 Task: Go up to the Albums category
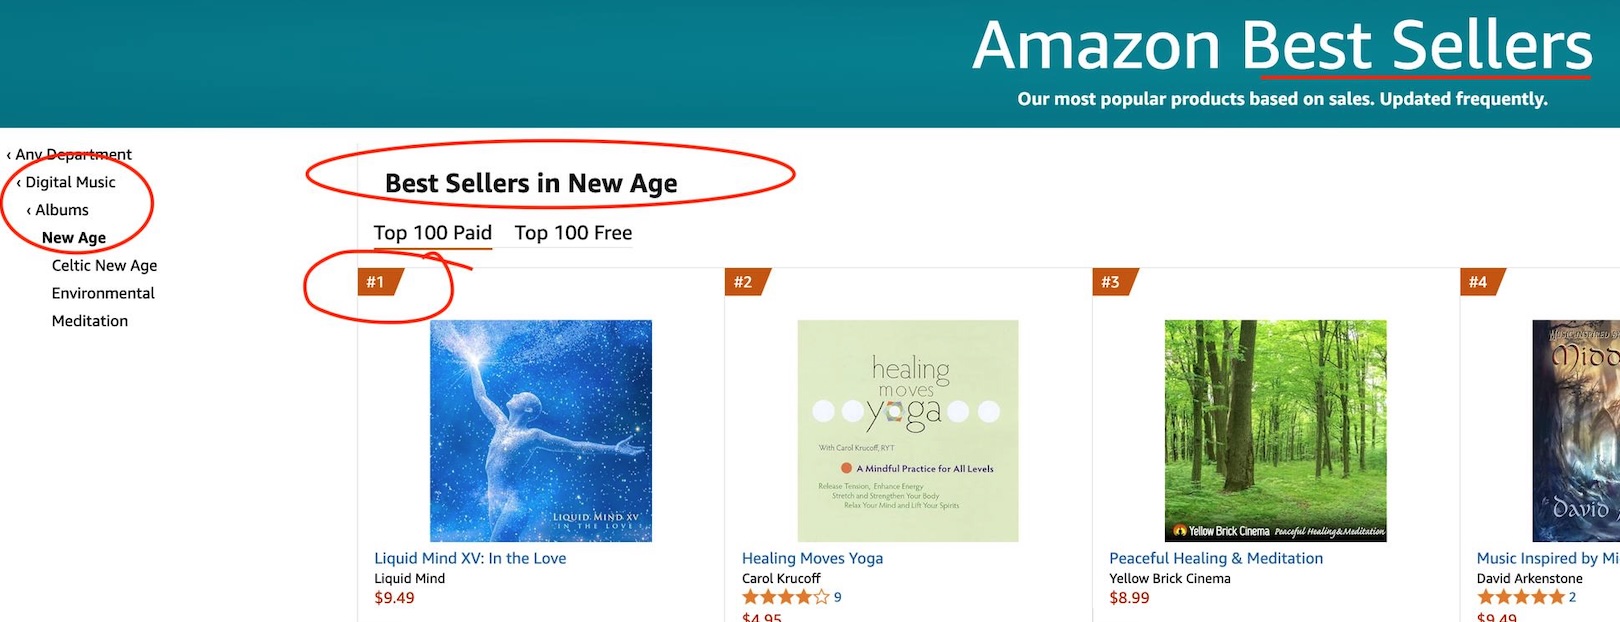(x=62, y=210)
